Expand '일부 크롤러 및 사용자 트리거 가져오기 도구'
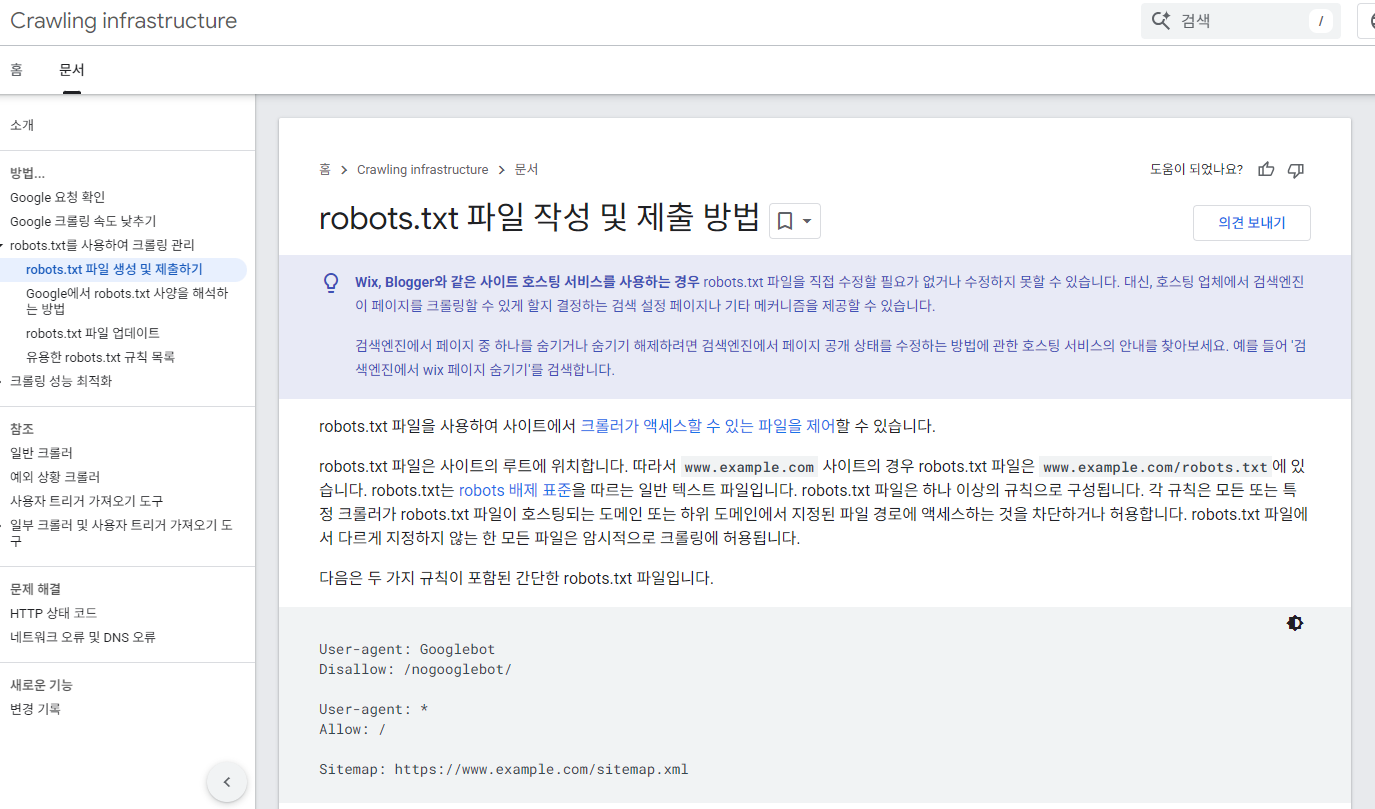The image size is (1375, 809). pyautogui.click(x=3, y=525)
